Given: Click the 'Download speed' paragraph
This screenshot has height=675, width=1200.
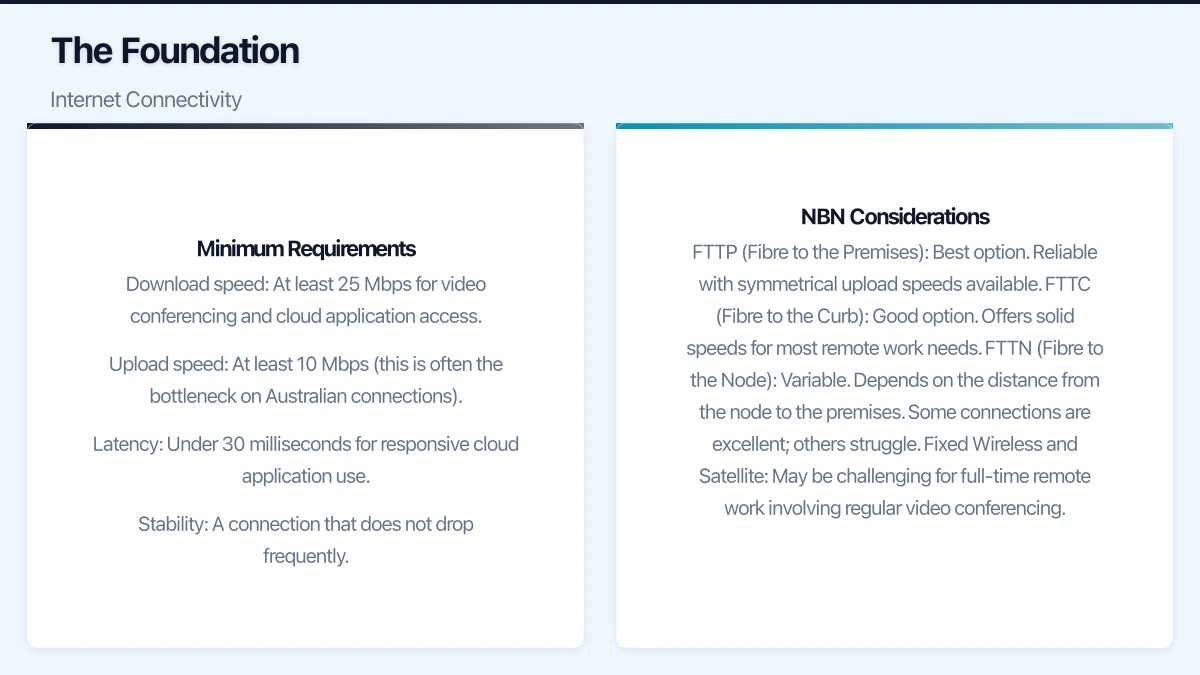Looking at the screenshot, I should (306, 300).
